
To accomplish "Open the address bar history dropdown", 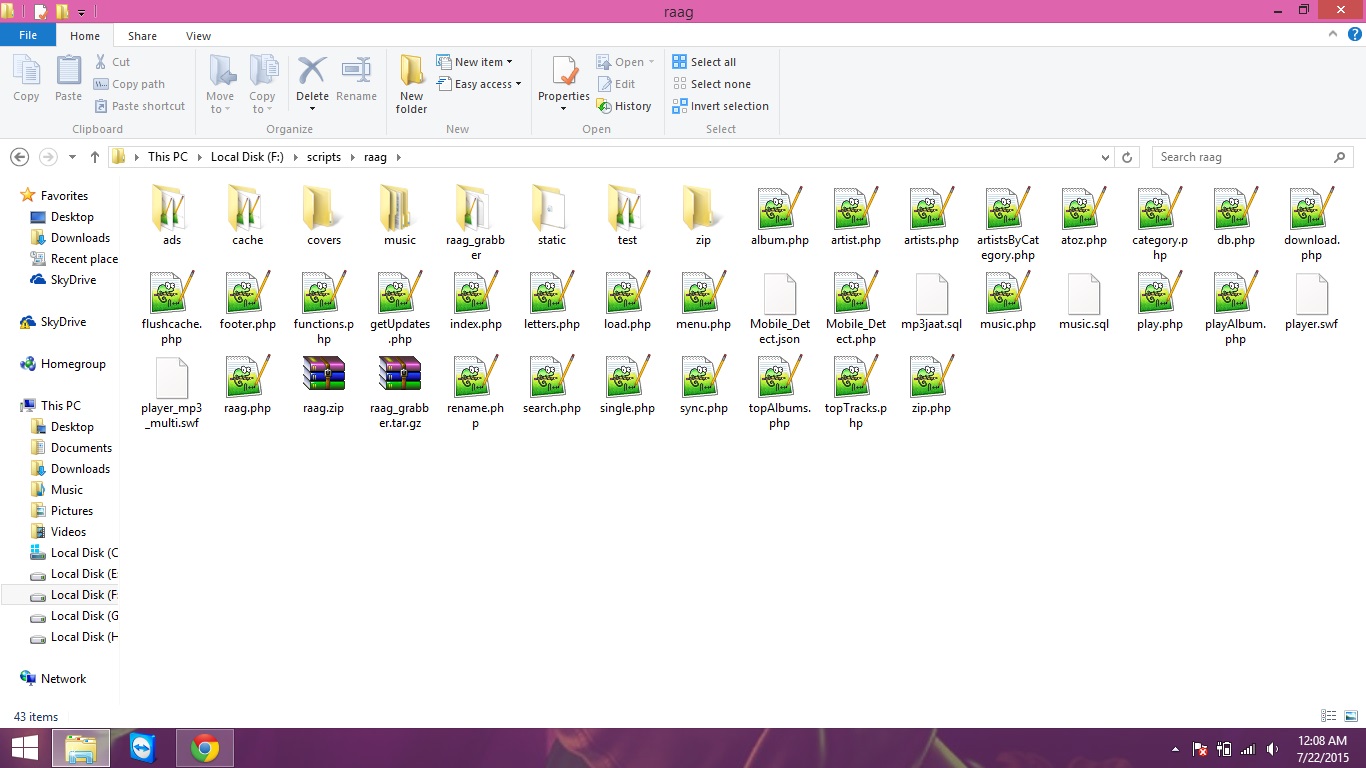I will coord(1105,157).
